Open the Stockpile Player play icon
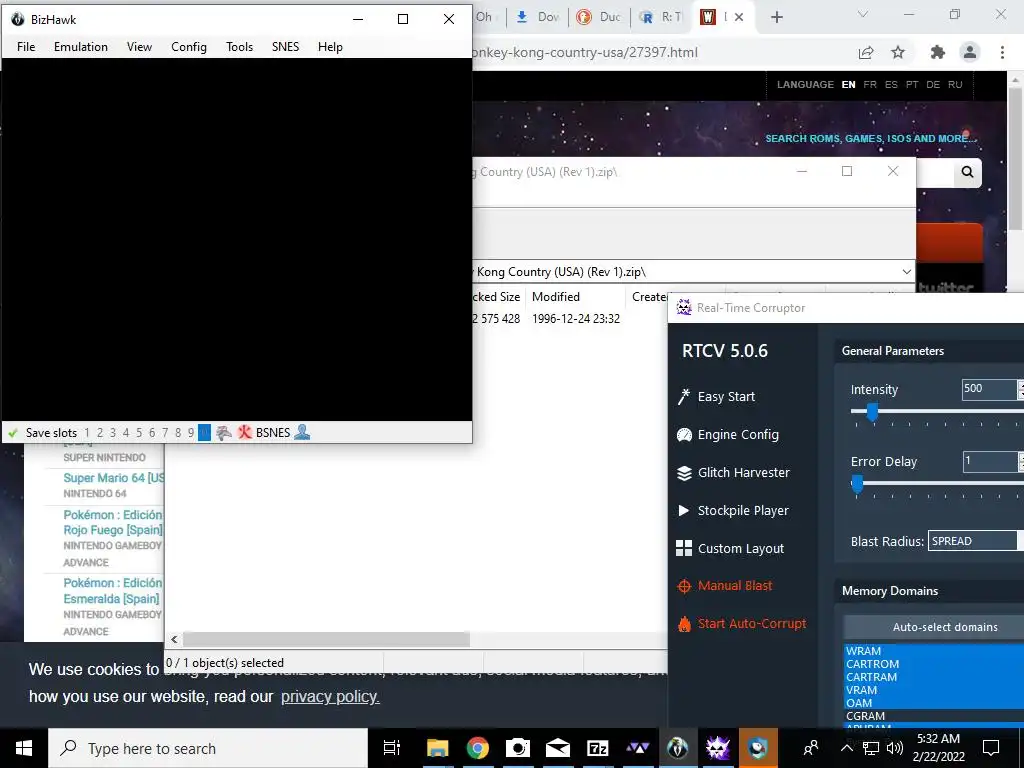Viewport: 1024px width, 768px height. 684,511
